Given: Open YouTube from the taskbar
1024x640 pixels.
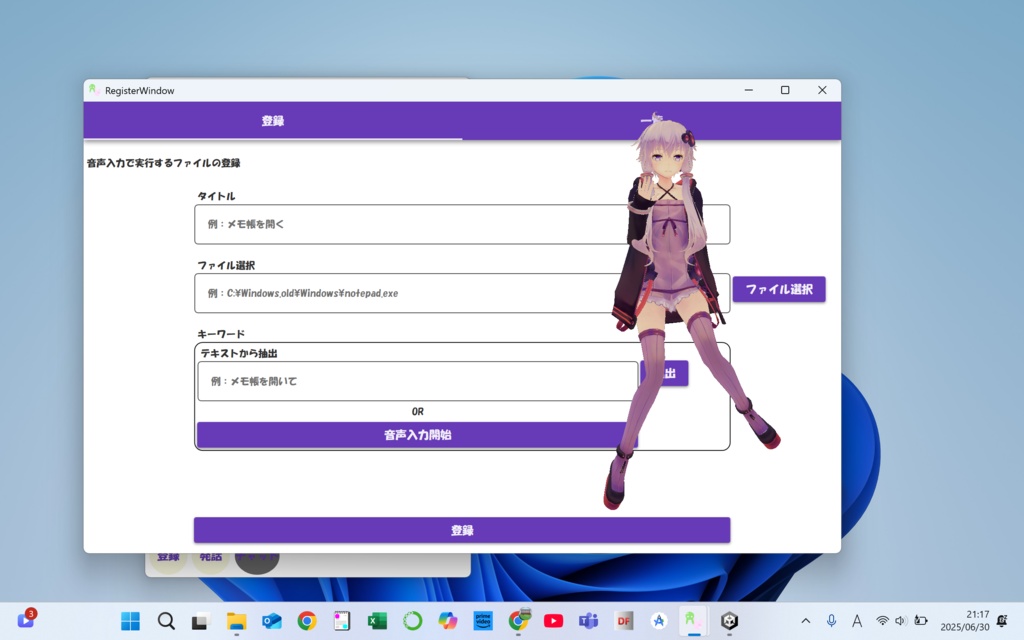Looking at the screenshot, I should tap(553, 620).
